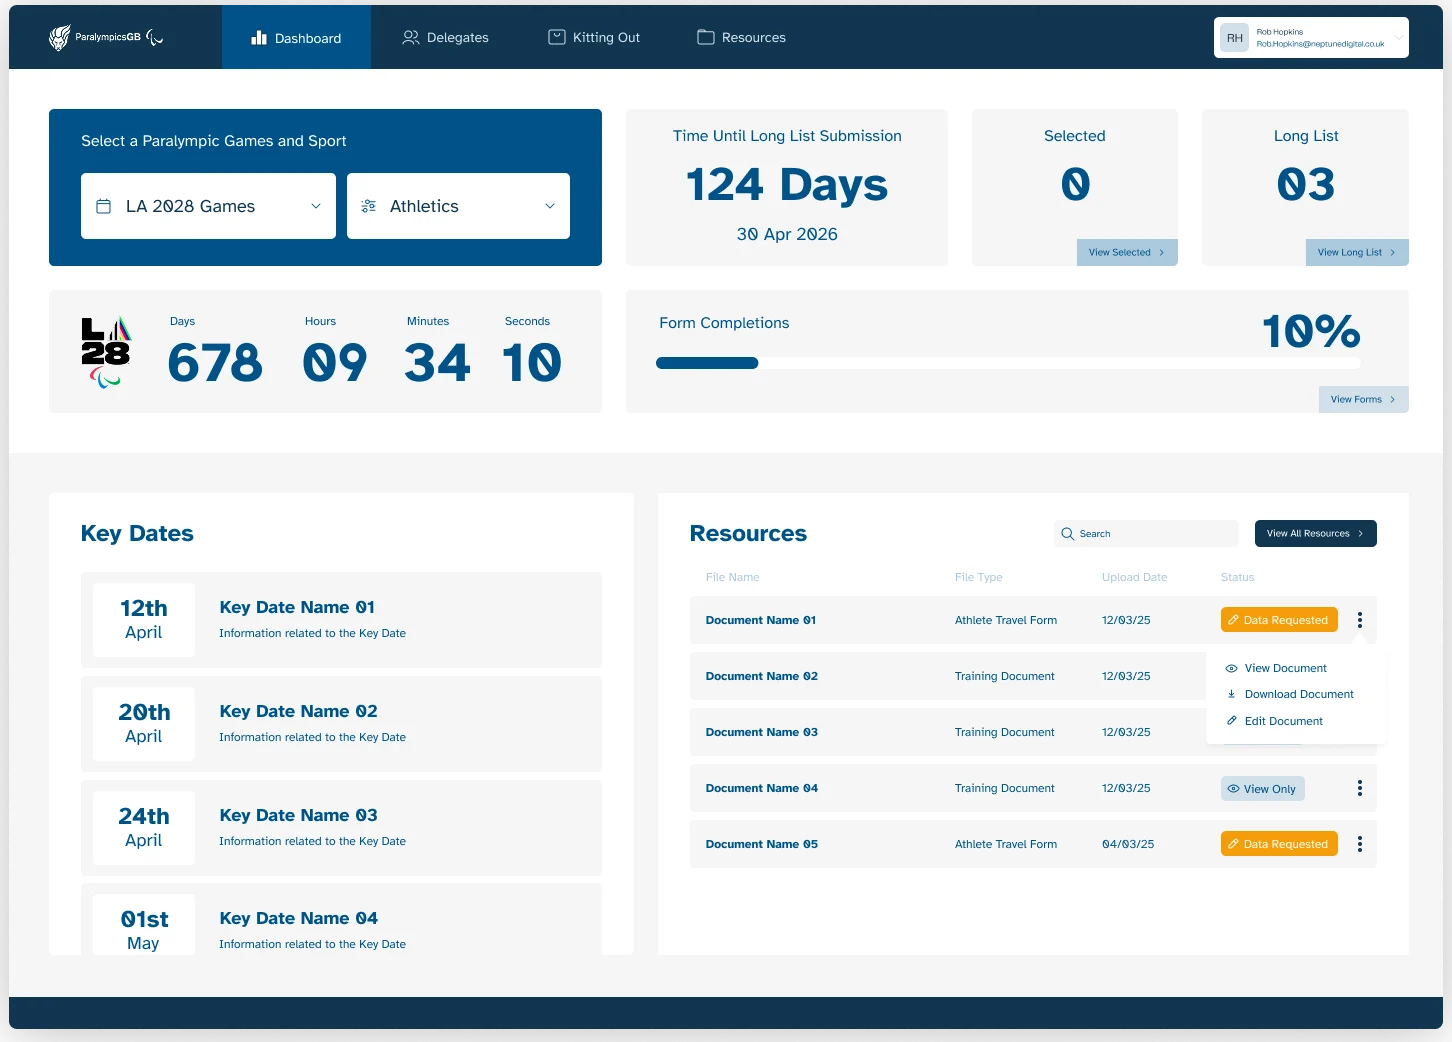Click the Long List count 03
The width and height of the screenshot is (1452, 1042).
click(1306, 185)
